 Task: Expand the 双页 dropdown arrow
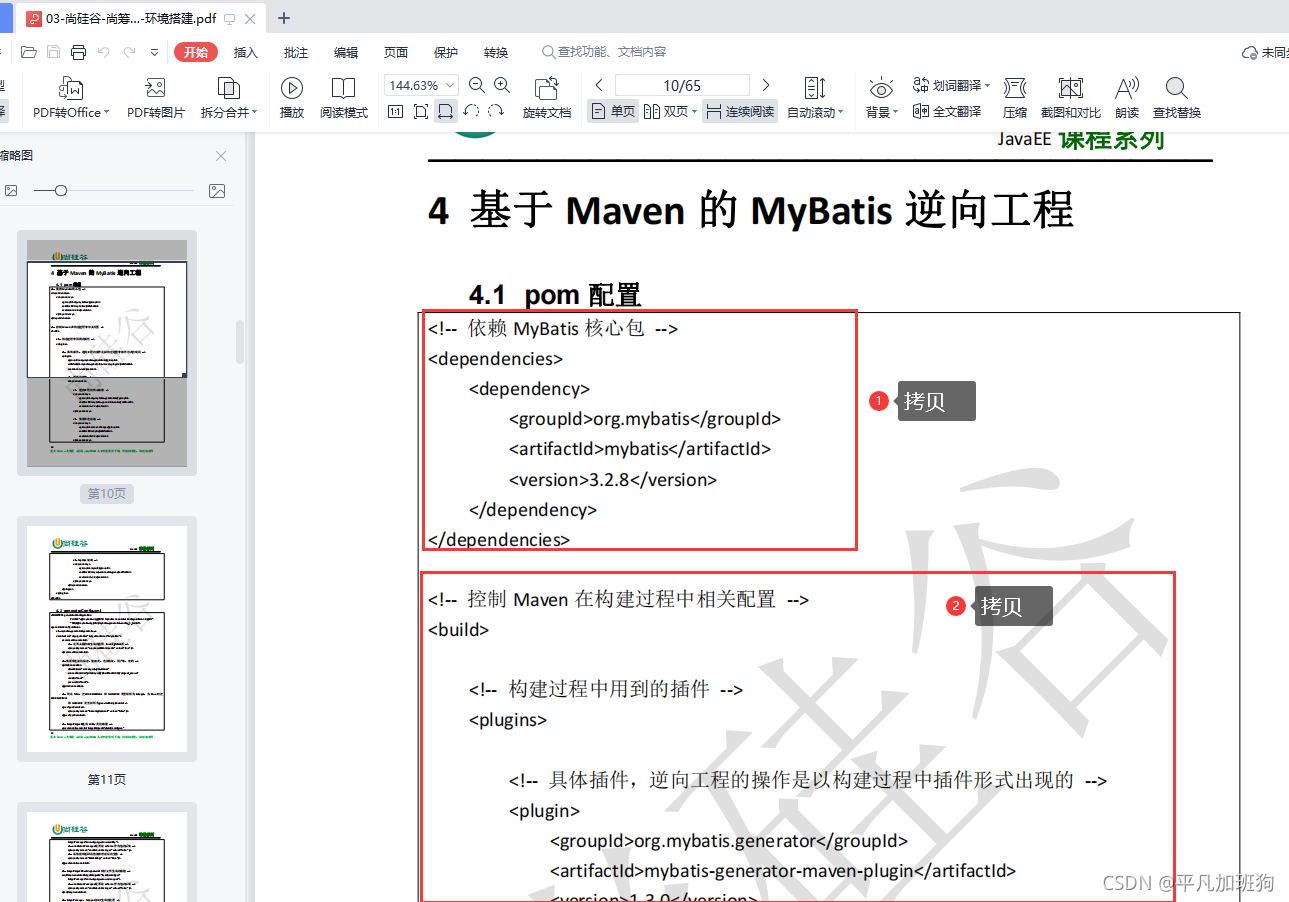[695, 112]
